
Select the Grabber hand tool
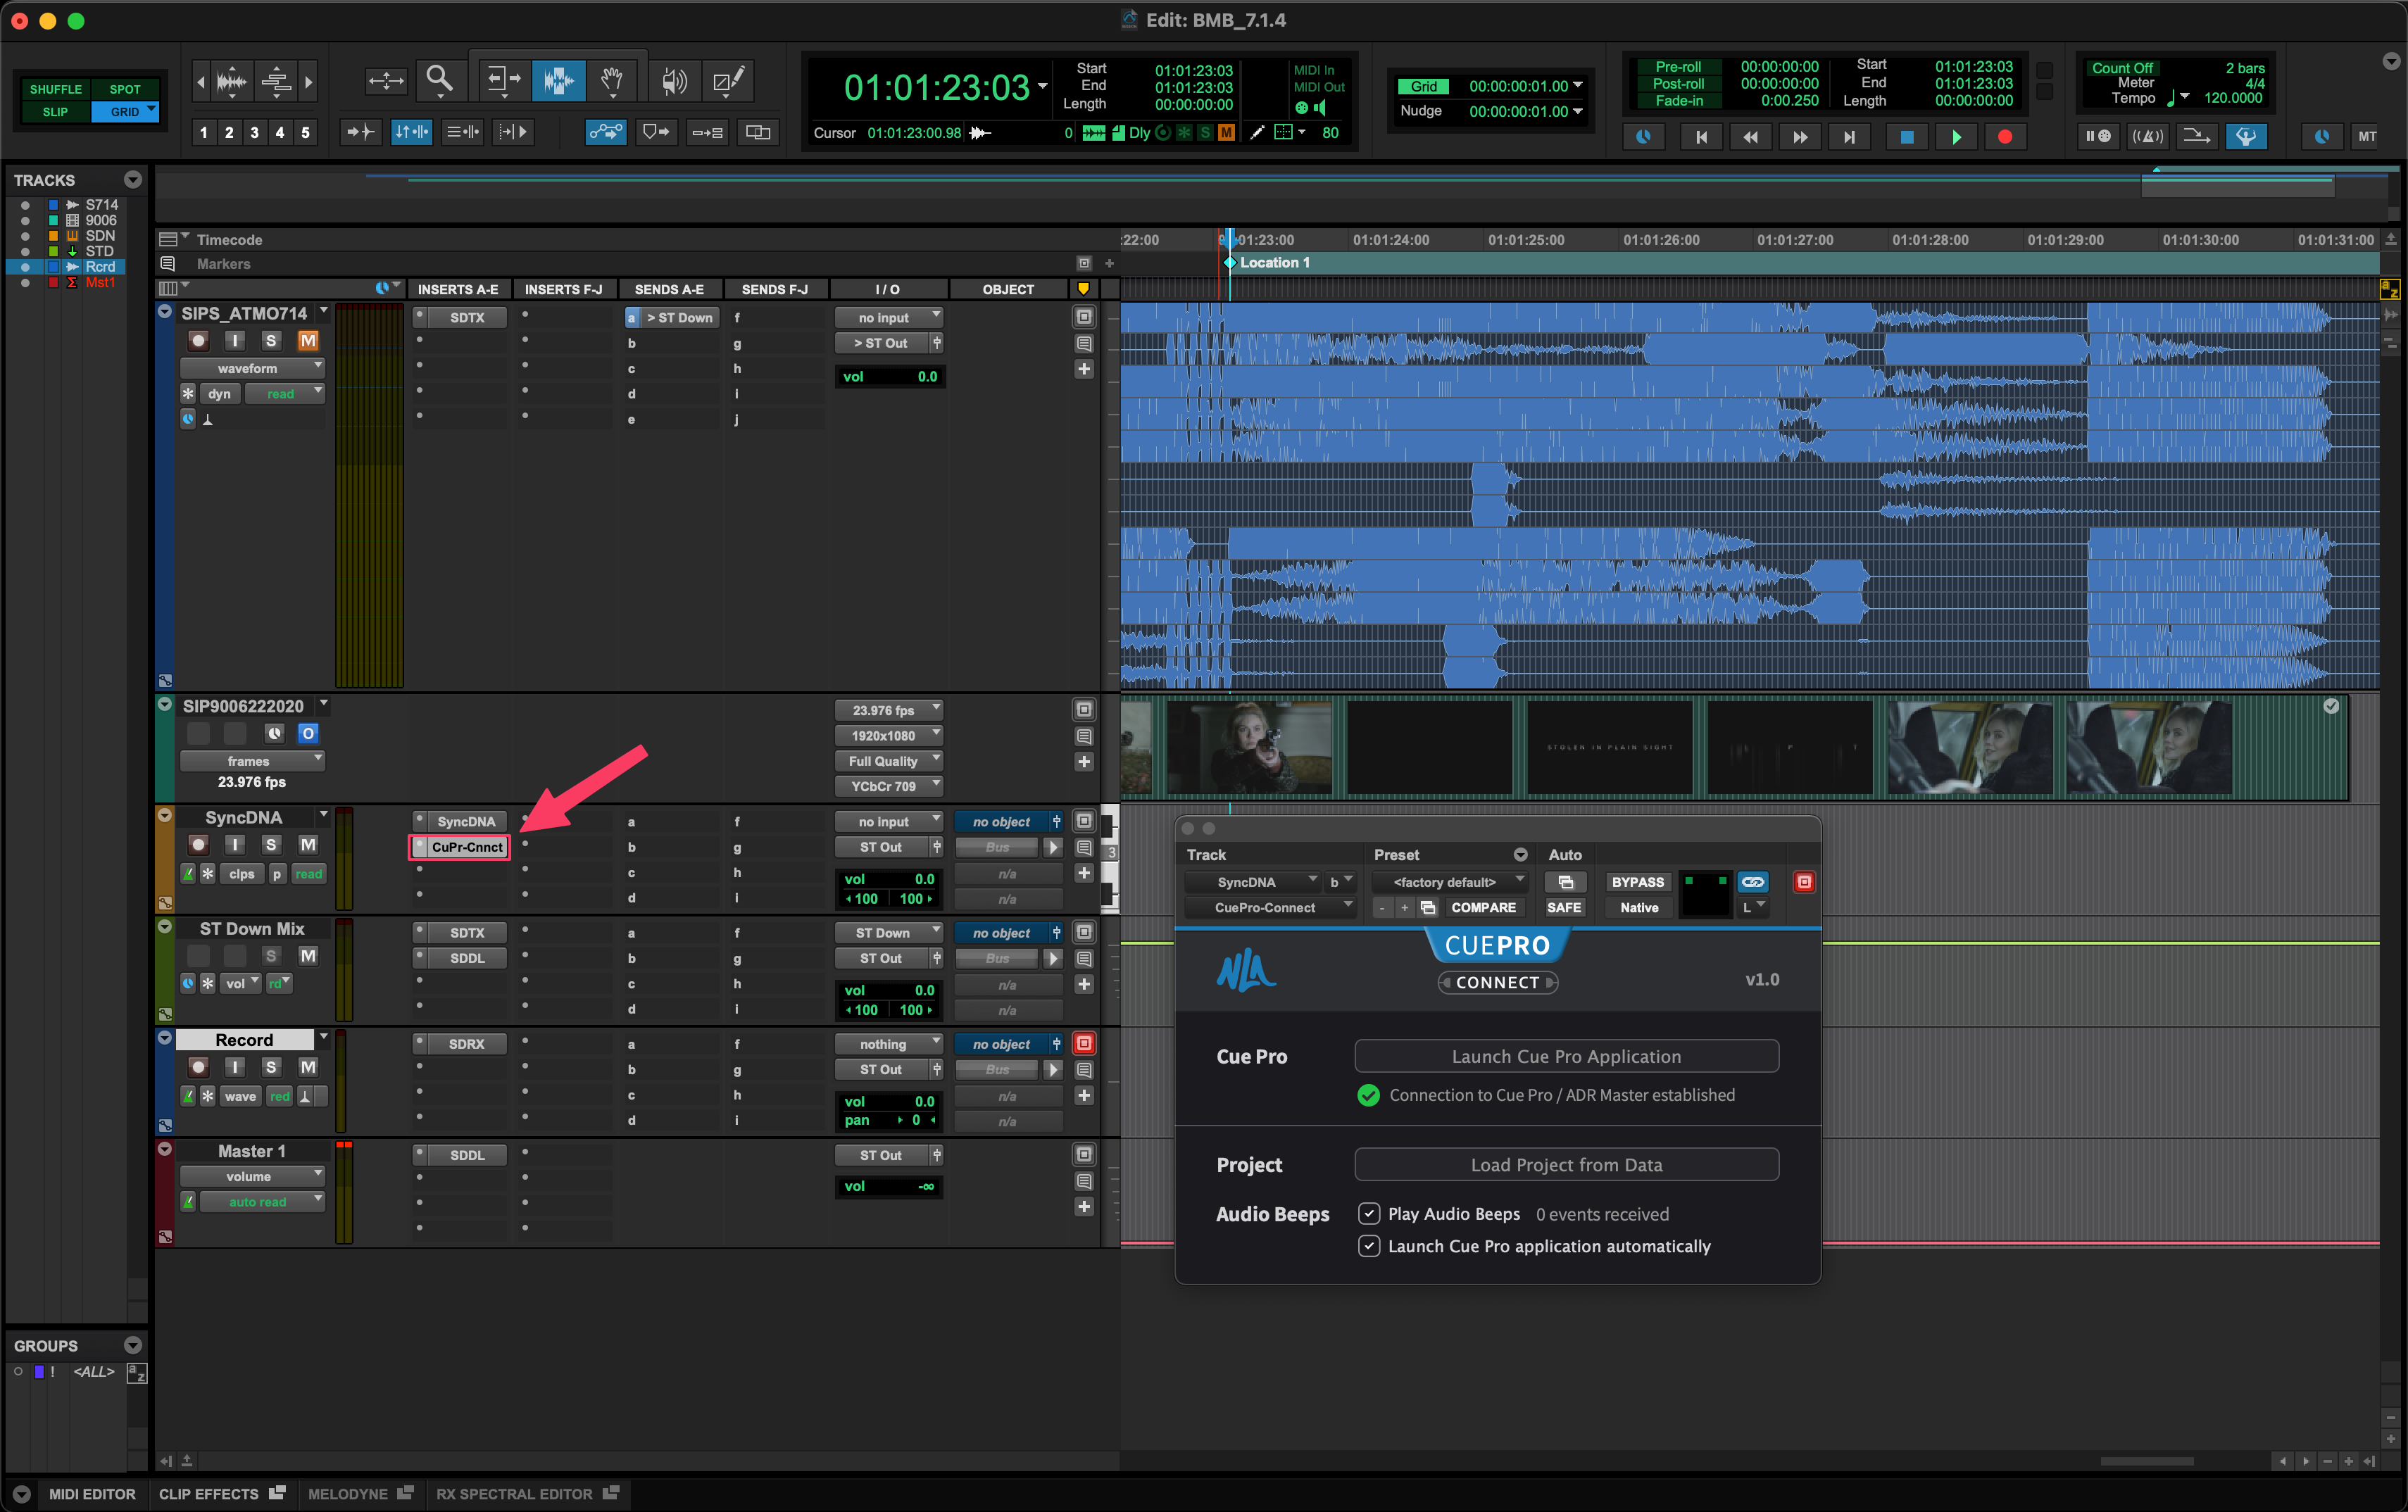point(612,80)
